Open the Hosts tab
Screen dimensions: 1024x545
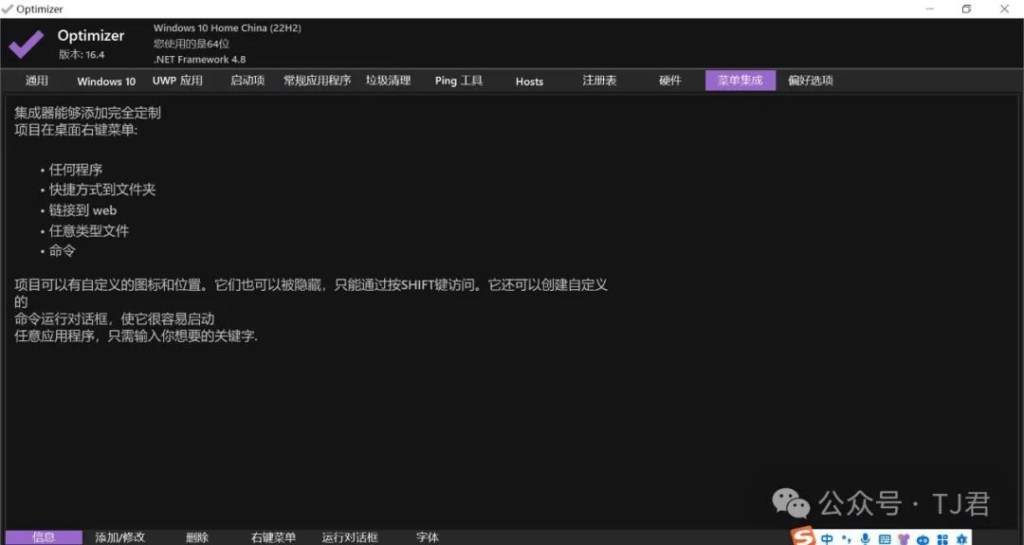529,81
